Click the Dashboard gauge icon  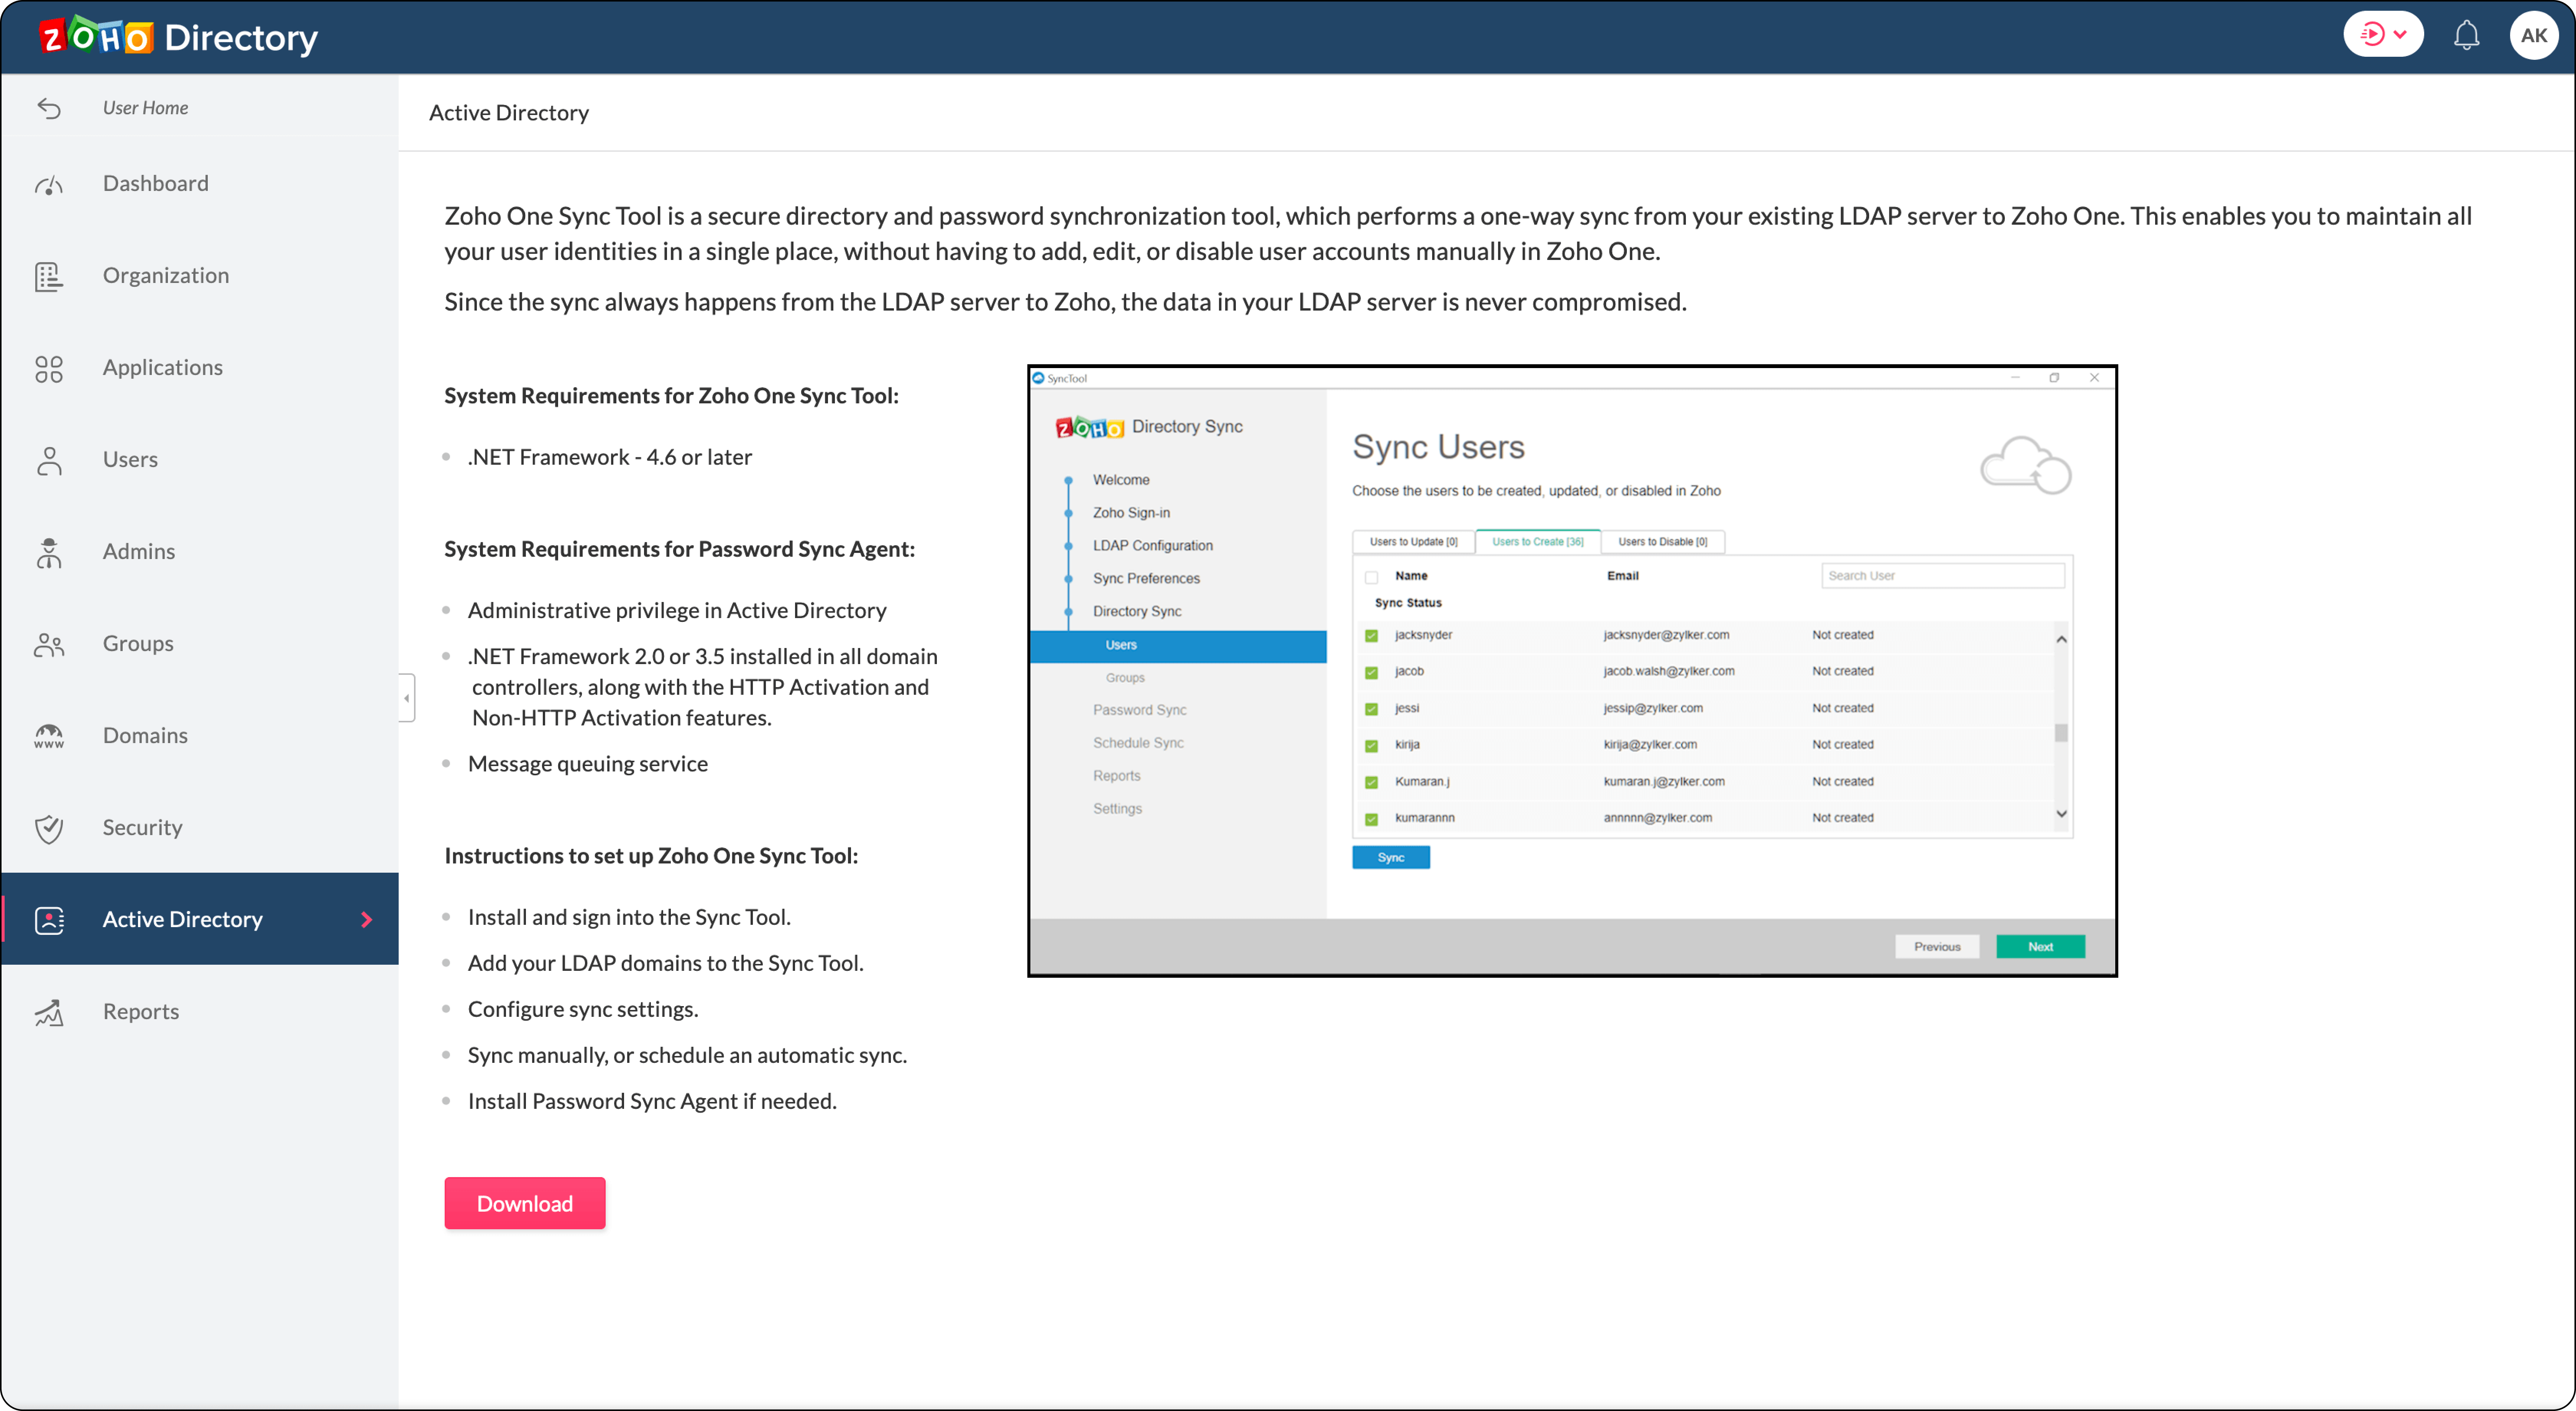[49, 184]
